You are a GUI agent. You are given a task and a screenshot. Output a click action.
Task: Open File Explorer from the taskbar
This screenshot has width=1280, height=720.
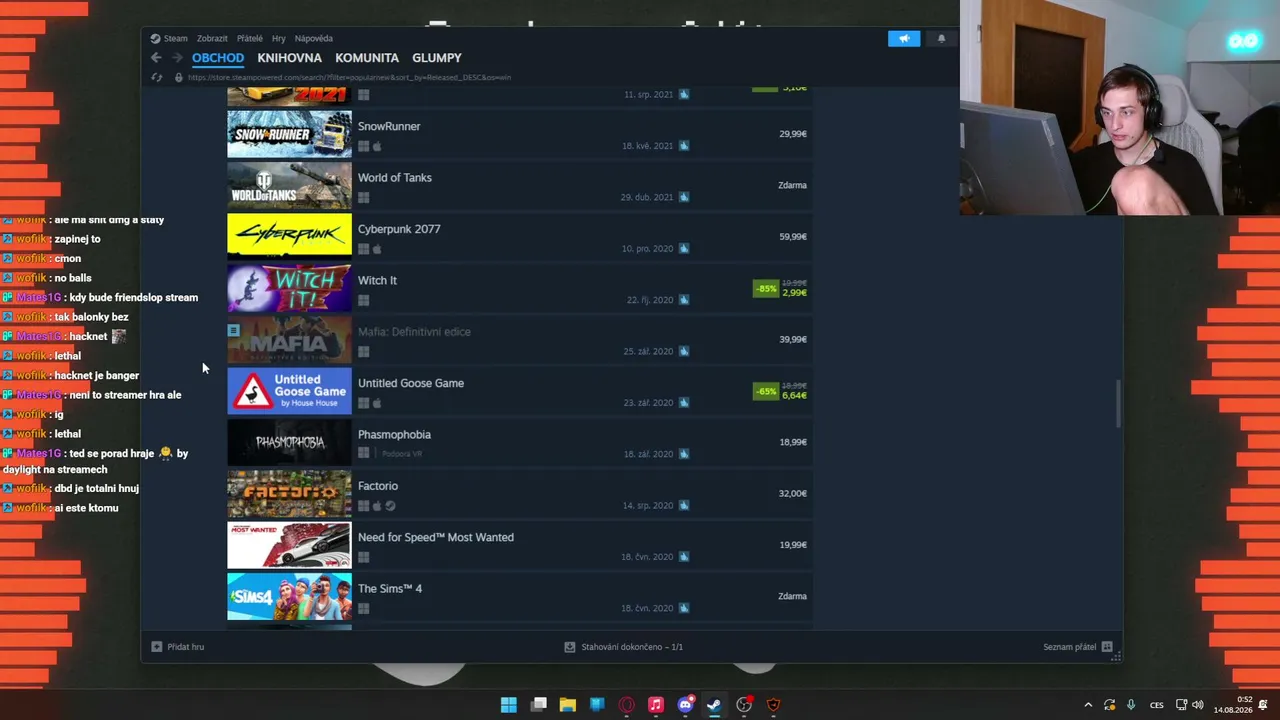tap(568, 705)
